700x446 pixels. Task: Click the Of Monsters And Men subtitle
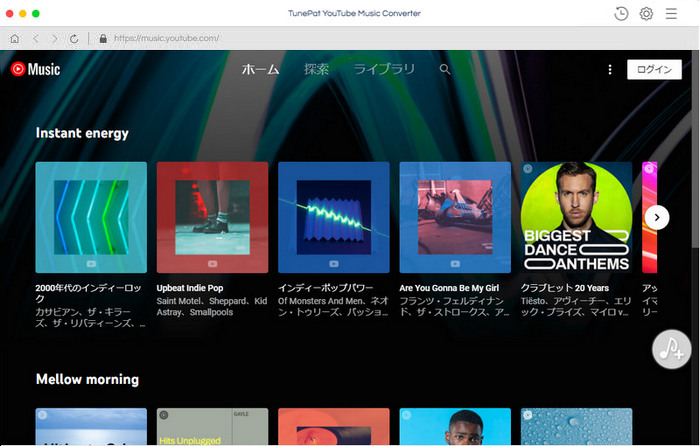pos(333,307)
